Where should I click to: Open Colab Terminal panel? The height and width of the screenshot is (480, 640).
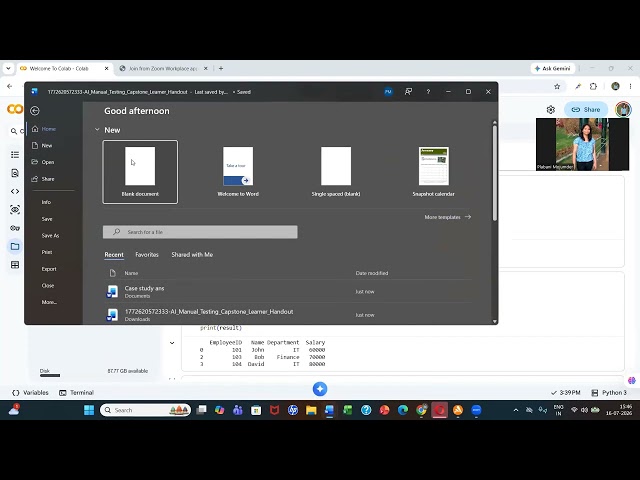[x=76, y=393]
